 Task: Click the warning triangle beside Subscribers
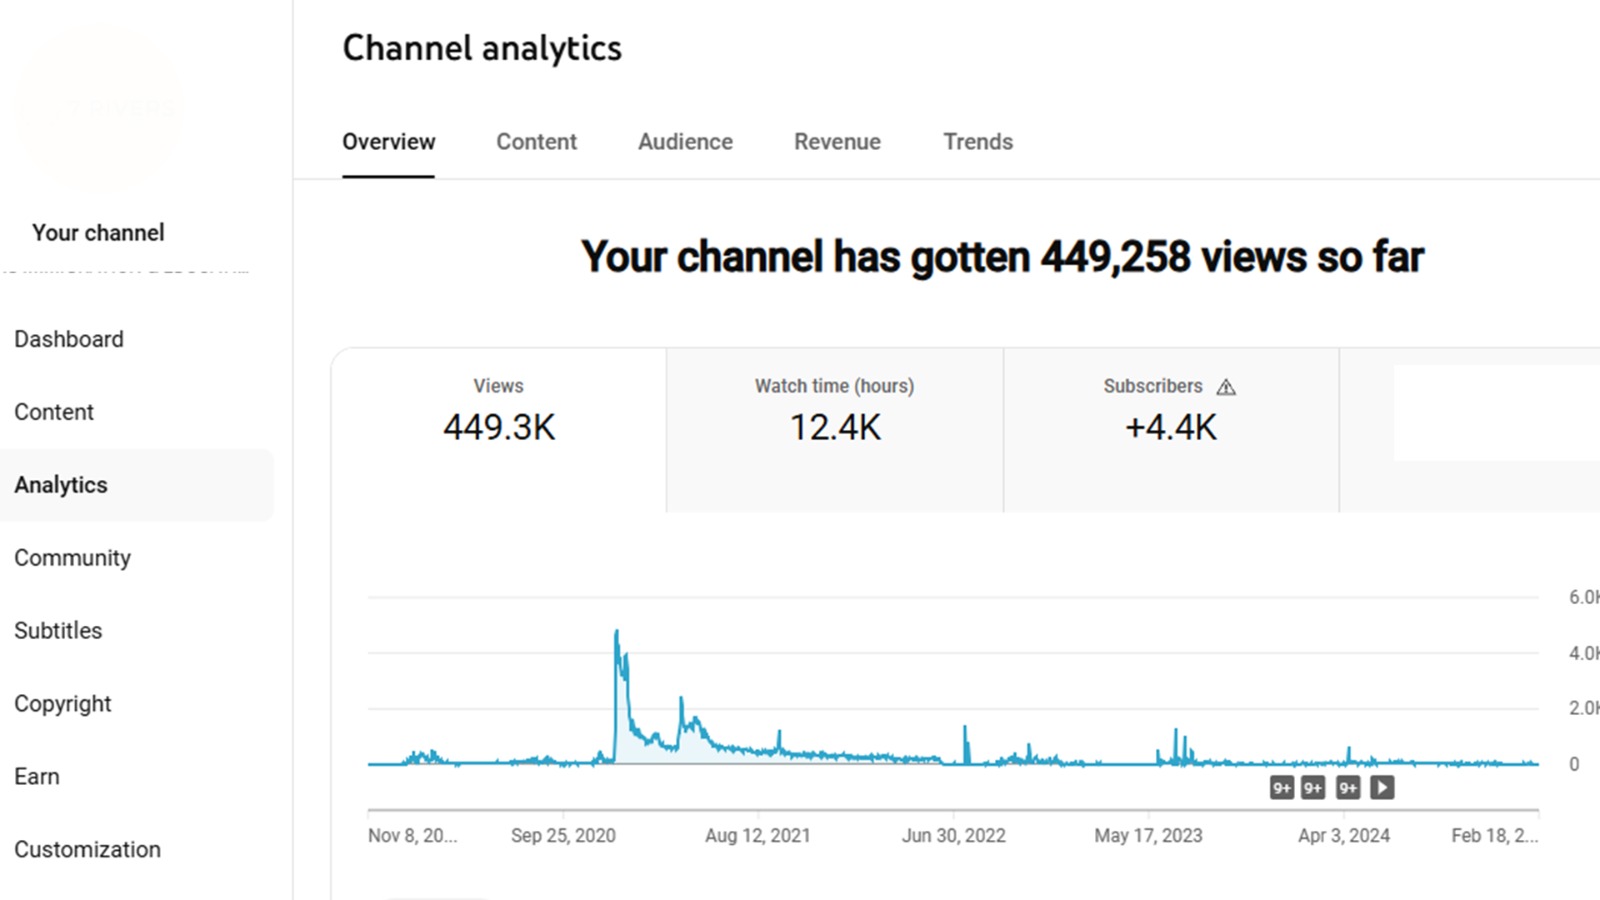tap(1226, 387)
